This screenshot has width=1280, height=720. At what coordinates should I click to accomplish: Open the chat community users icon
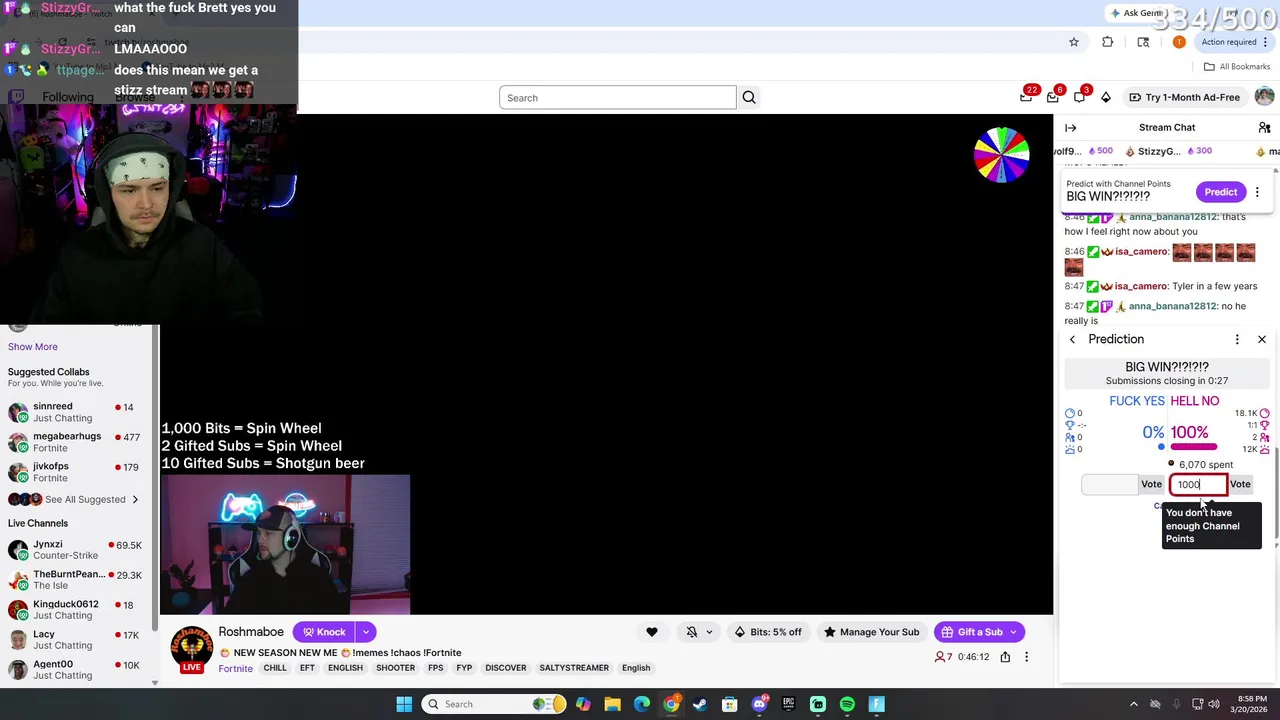click(1264, 127)
